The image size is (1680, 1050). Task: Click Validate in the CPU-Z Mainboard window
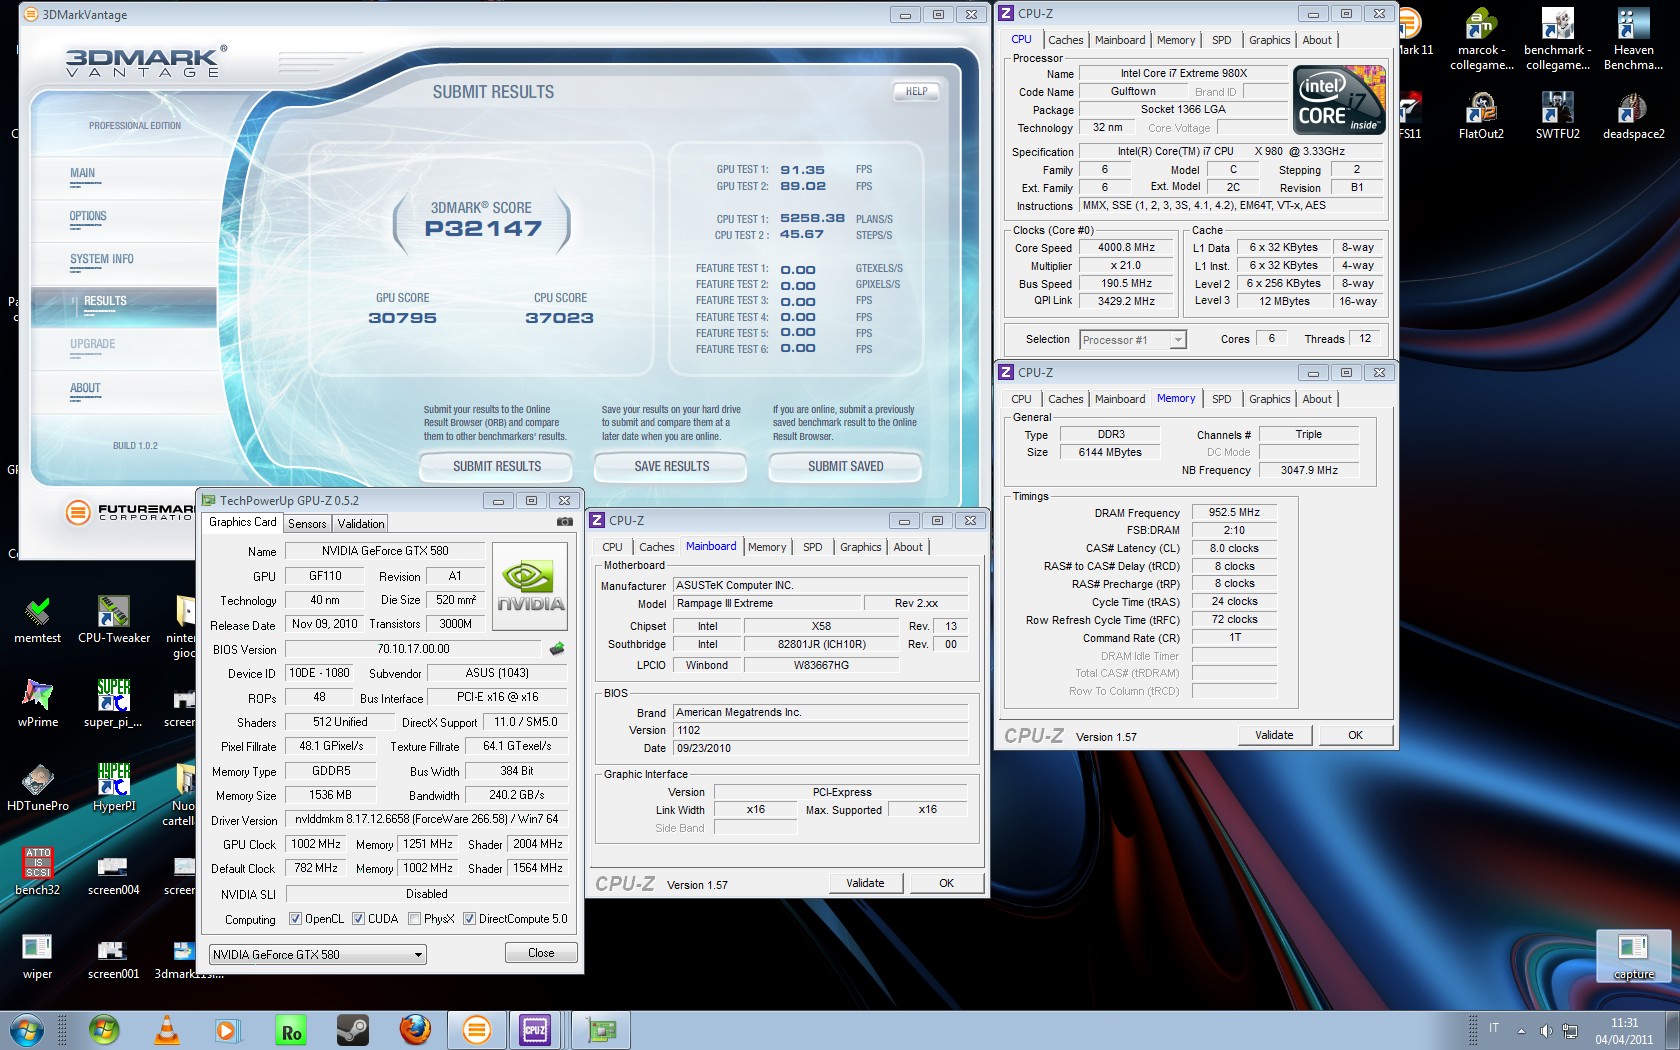coord(865,883)
